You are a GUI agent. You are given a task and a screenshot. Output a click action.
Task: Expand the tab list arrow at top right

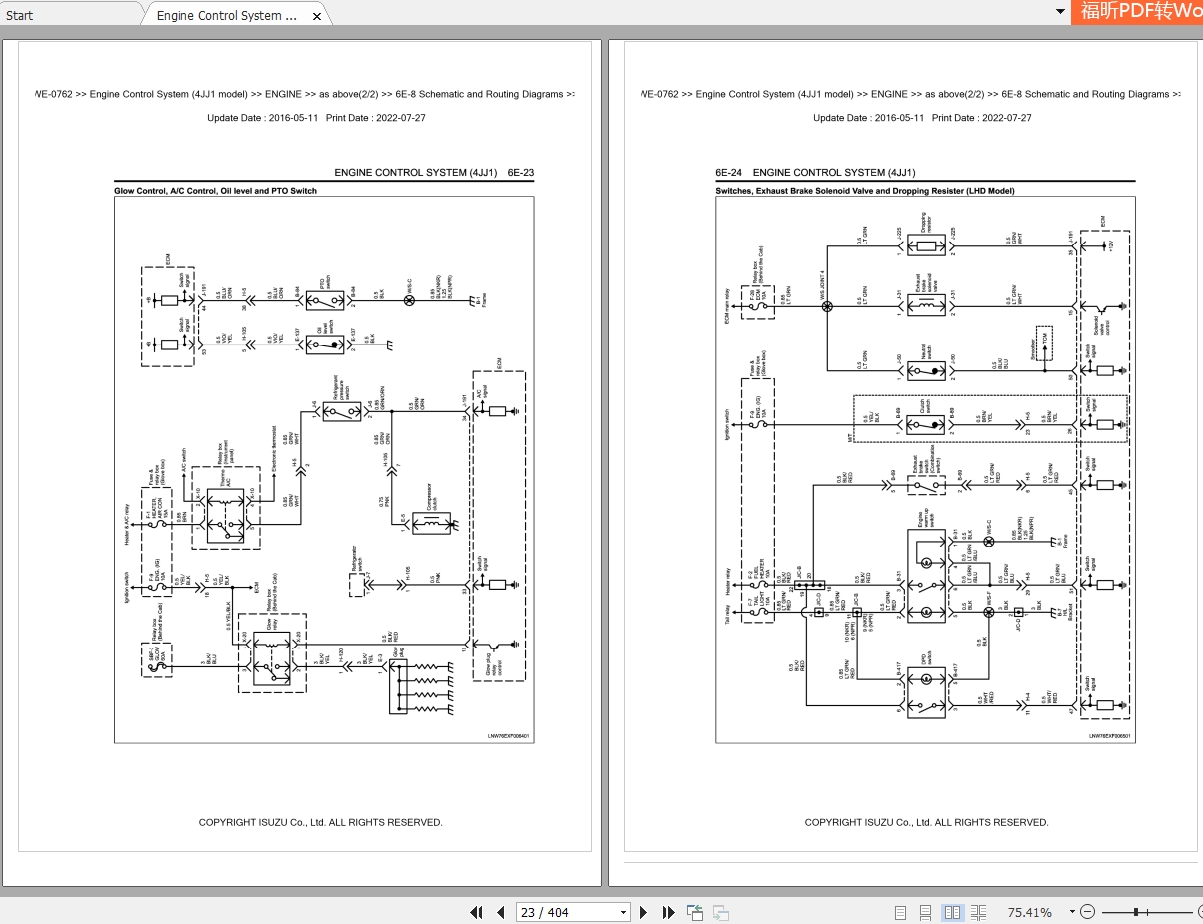click(1061, 12)
